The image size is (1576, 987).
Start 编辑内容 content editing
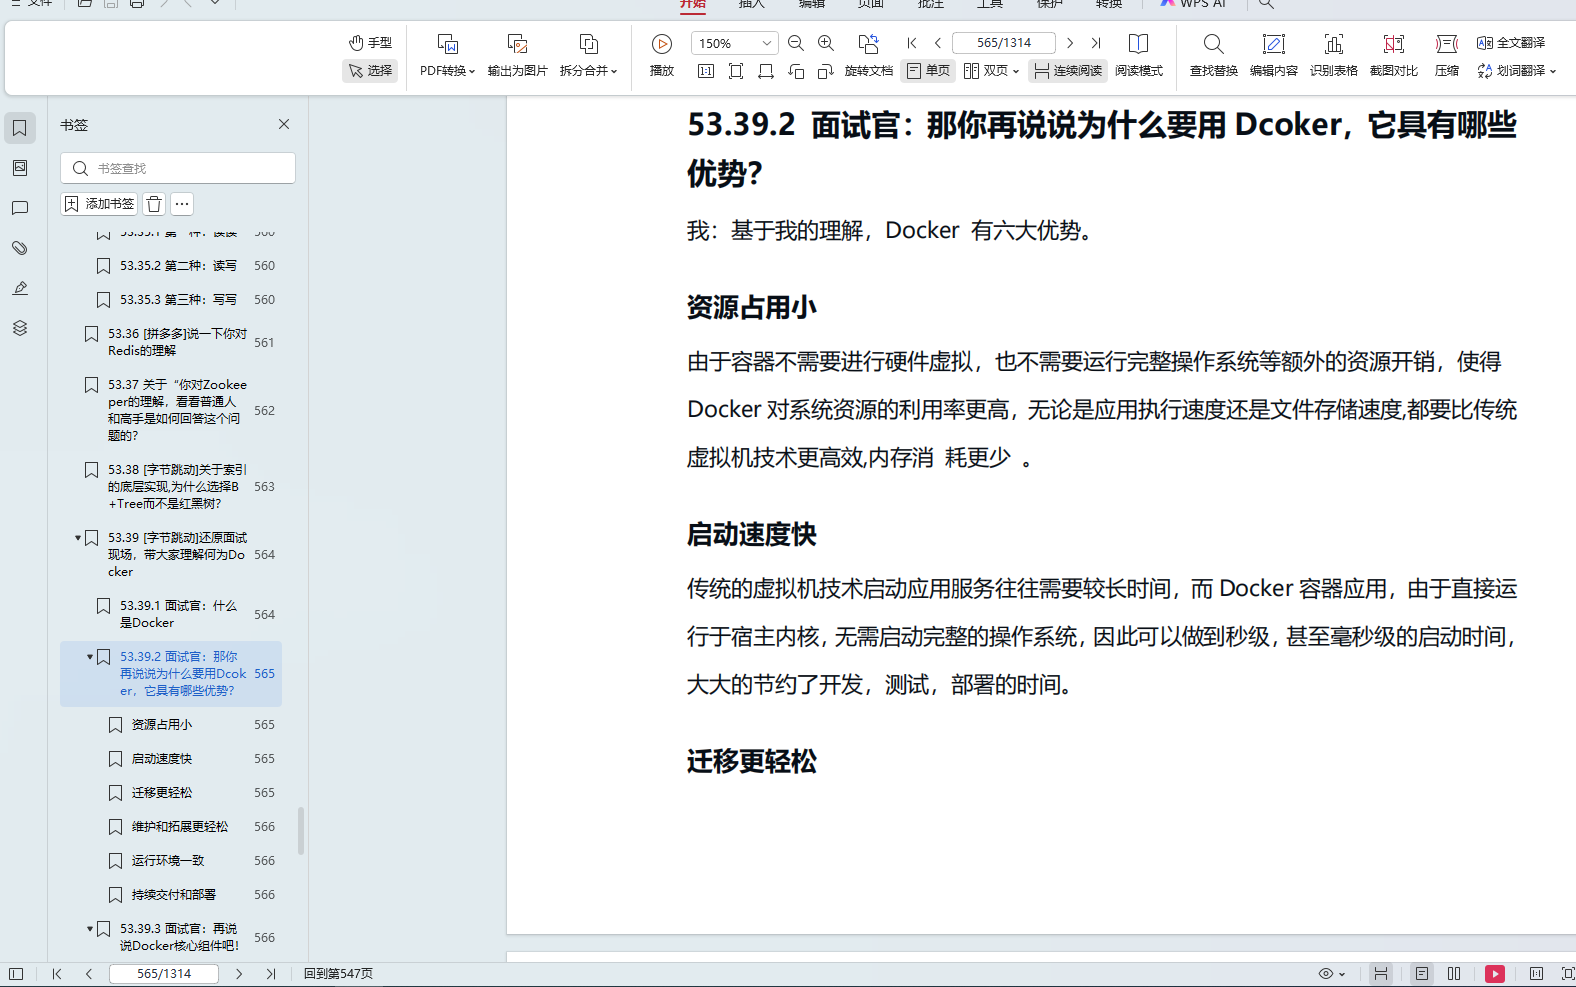(1274, 55)
